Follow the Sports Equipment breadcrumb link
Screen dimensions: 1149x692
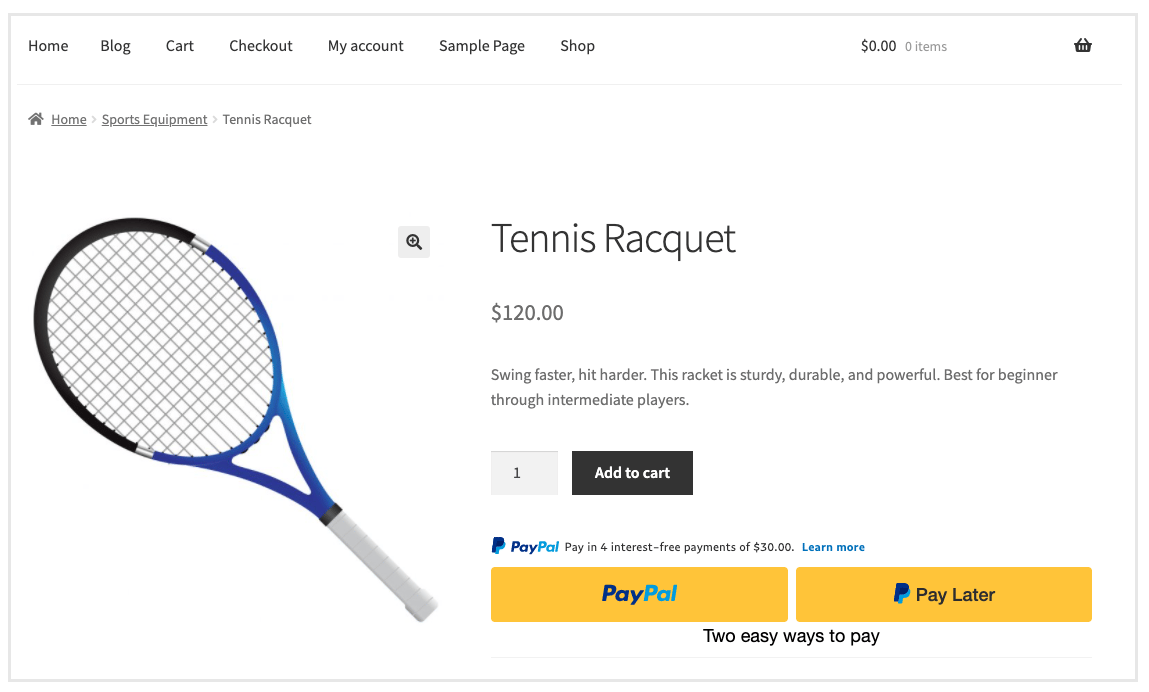[x=154, y=119]
